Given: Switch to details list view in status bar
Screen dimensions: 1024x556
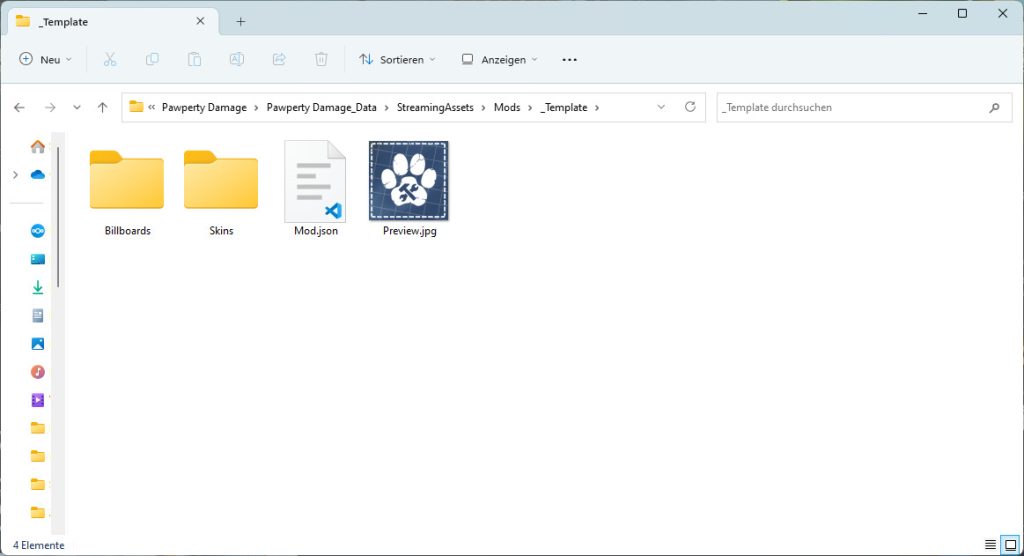Looking at the screenshot, I should click(x=990, y=545).
